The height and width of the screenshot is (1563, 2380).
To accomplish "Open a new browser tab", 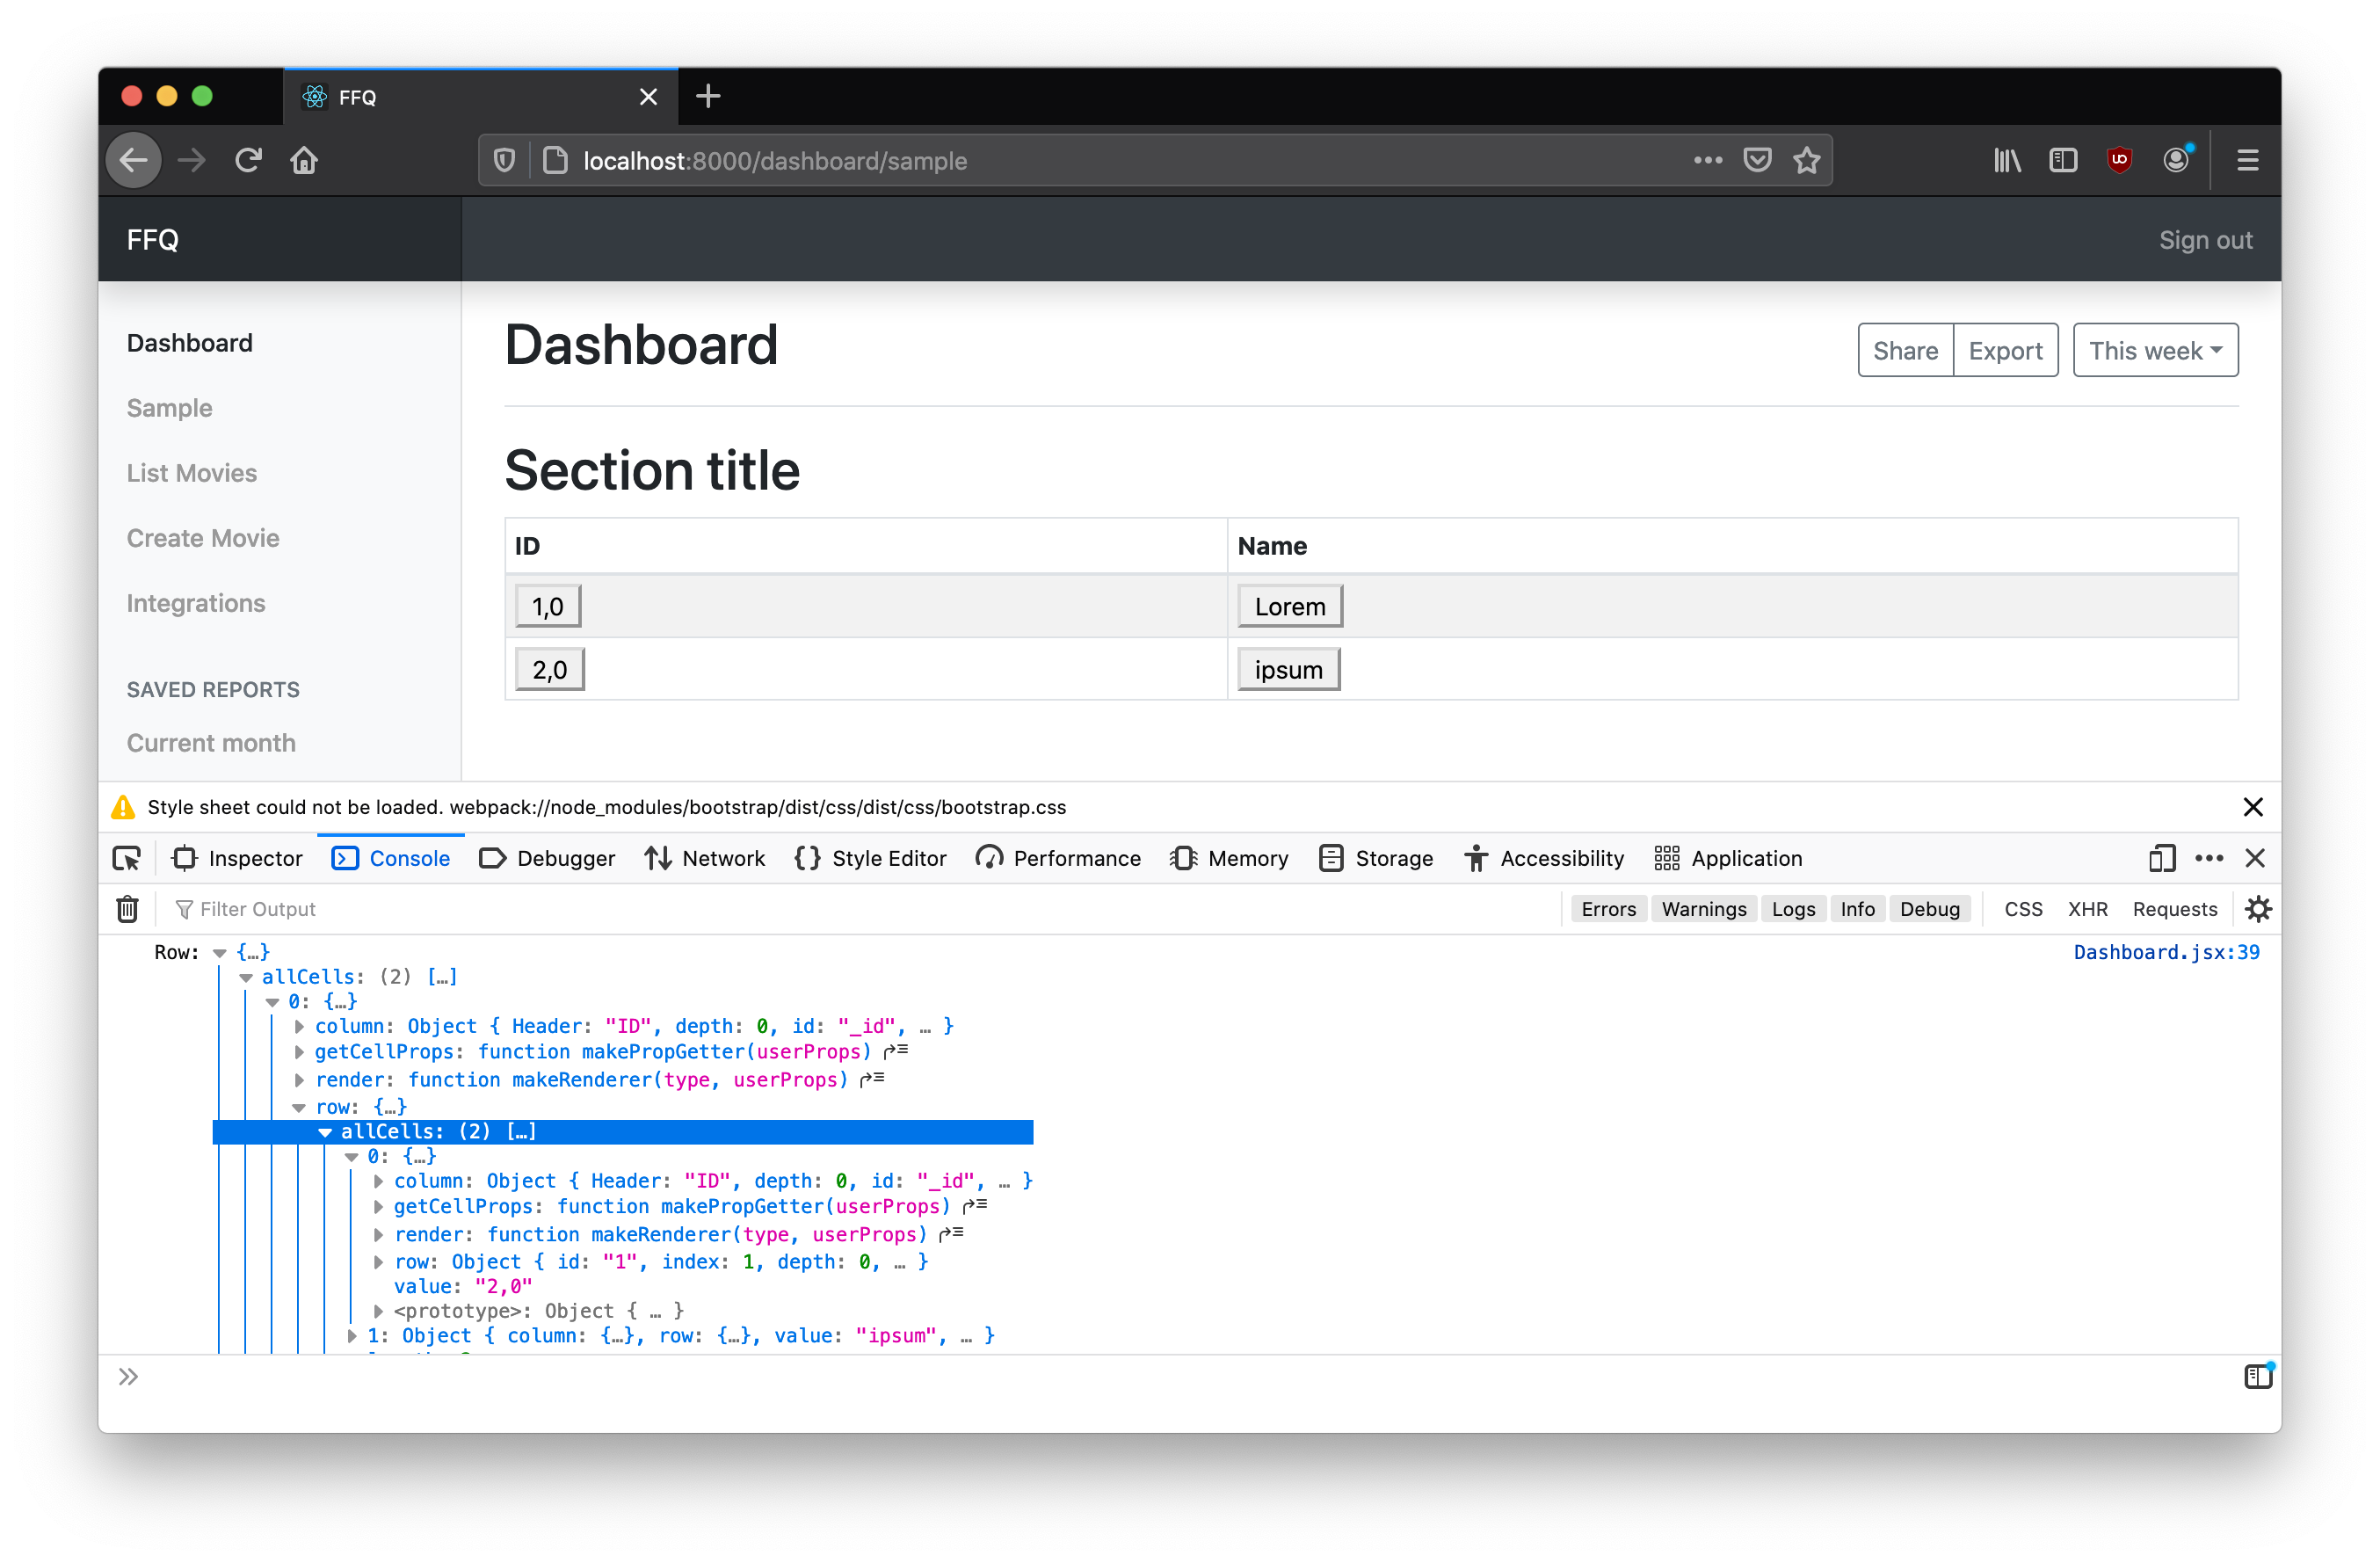I will point(707,97).
